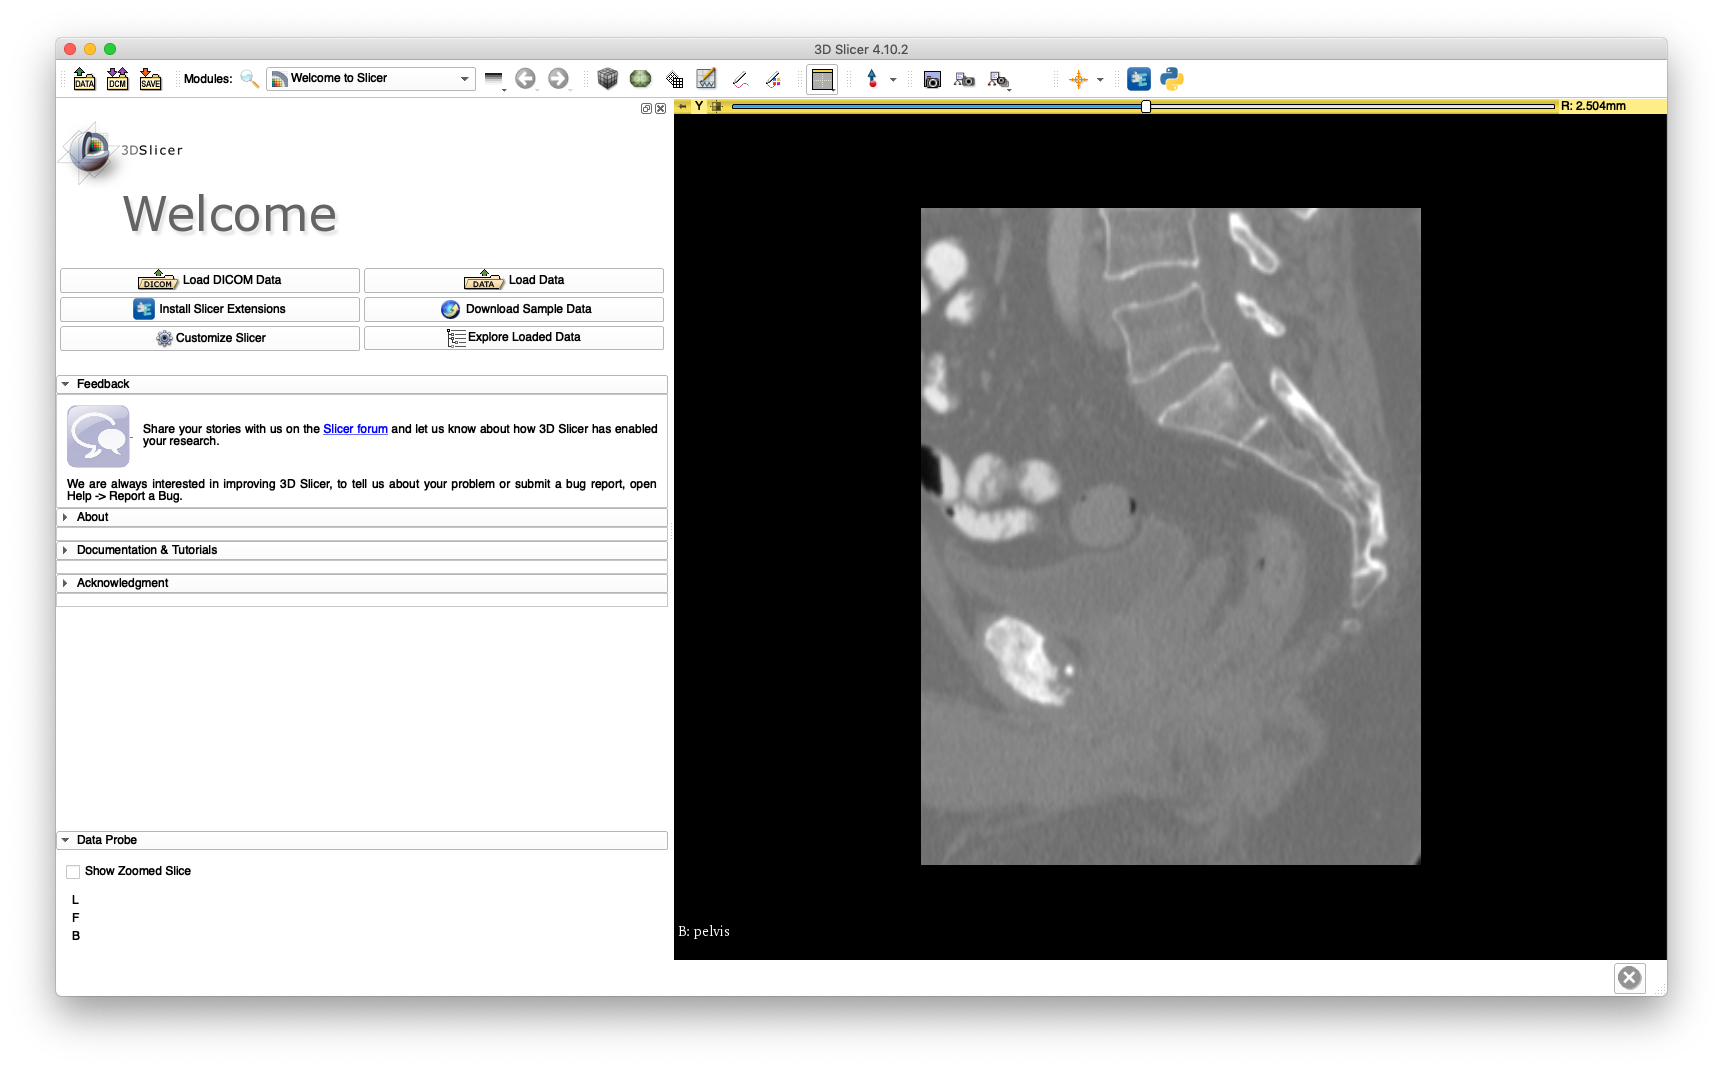Click the SAVE toolbar icon
Viewport: 1723px width, 1070px height.
click(151, 79)
